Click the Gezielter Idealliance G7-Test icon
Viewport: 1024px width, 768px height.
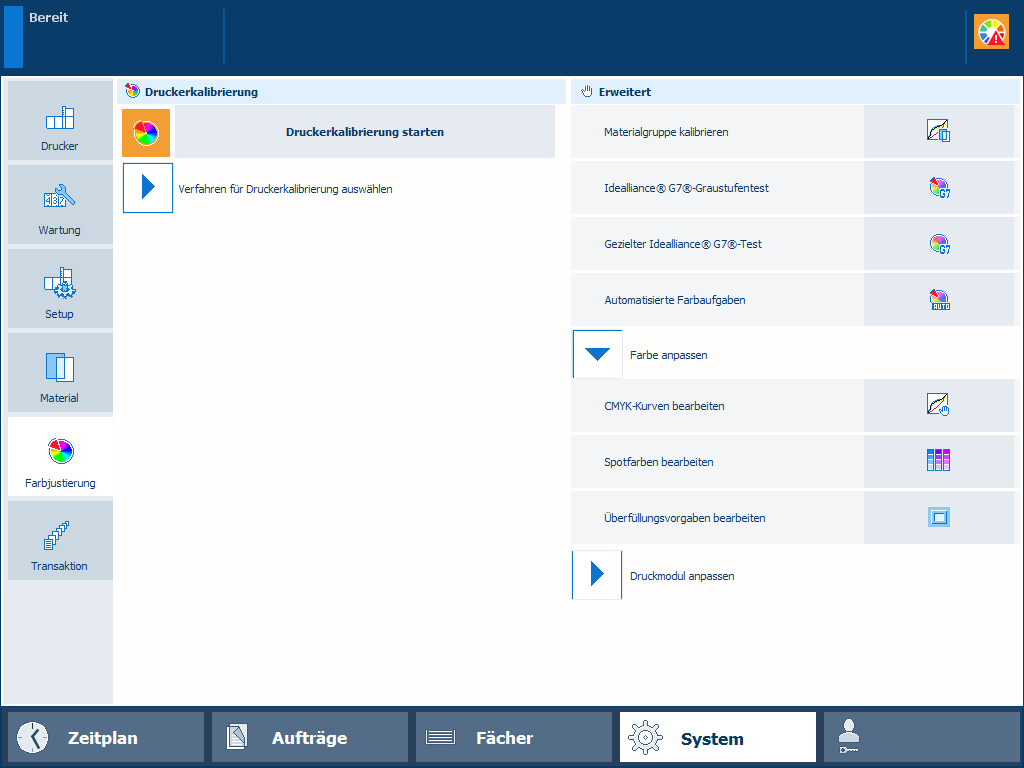(938, 244)
